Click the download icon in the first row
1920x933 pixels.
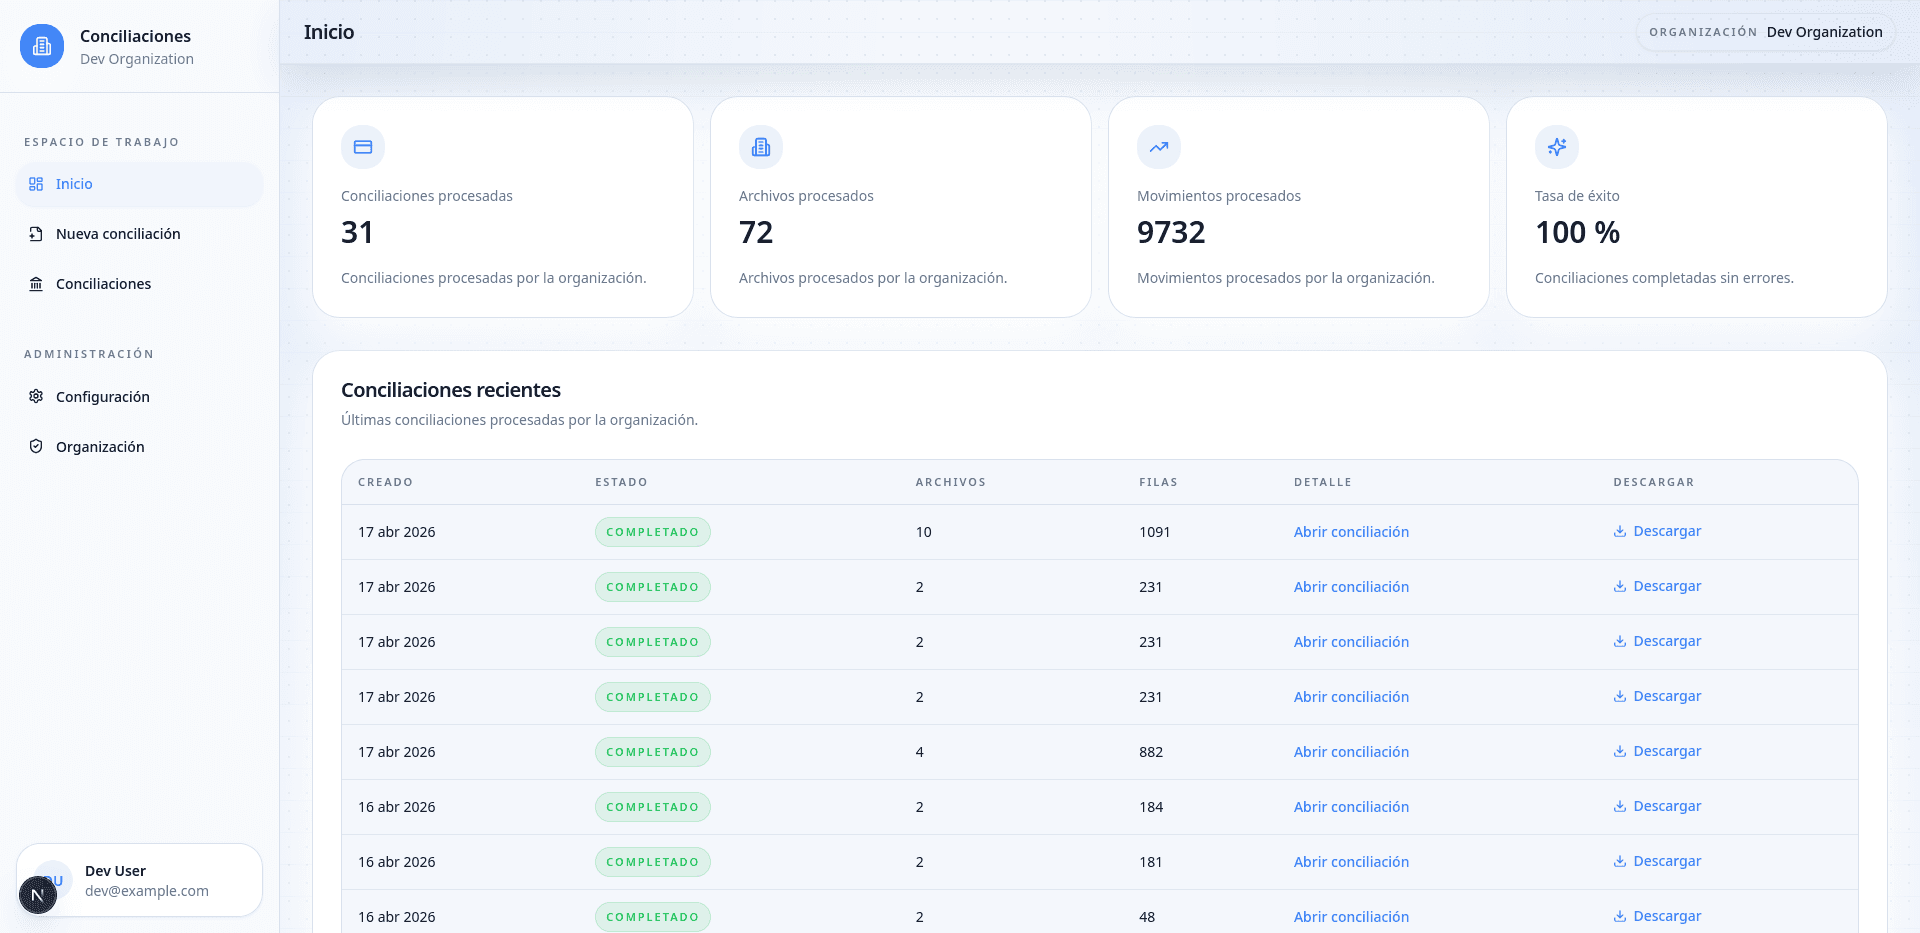point(1619,531)
